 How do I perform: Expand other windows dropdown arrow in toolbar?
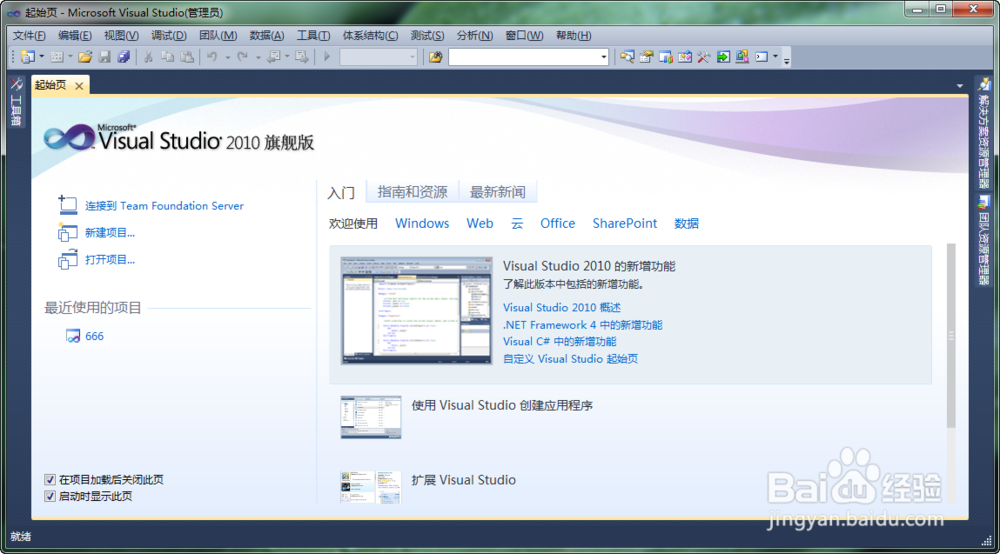click(776, 57)
